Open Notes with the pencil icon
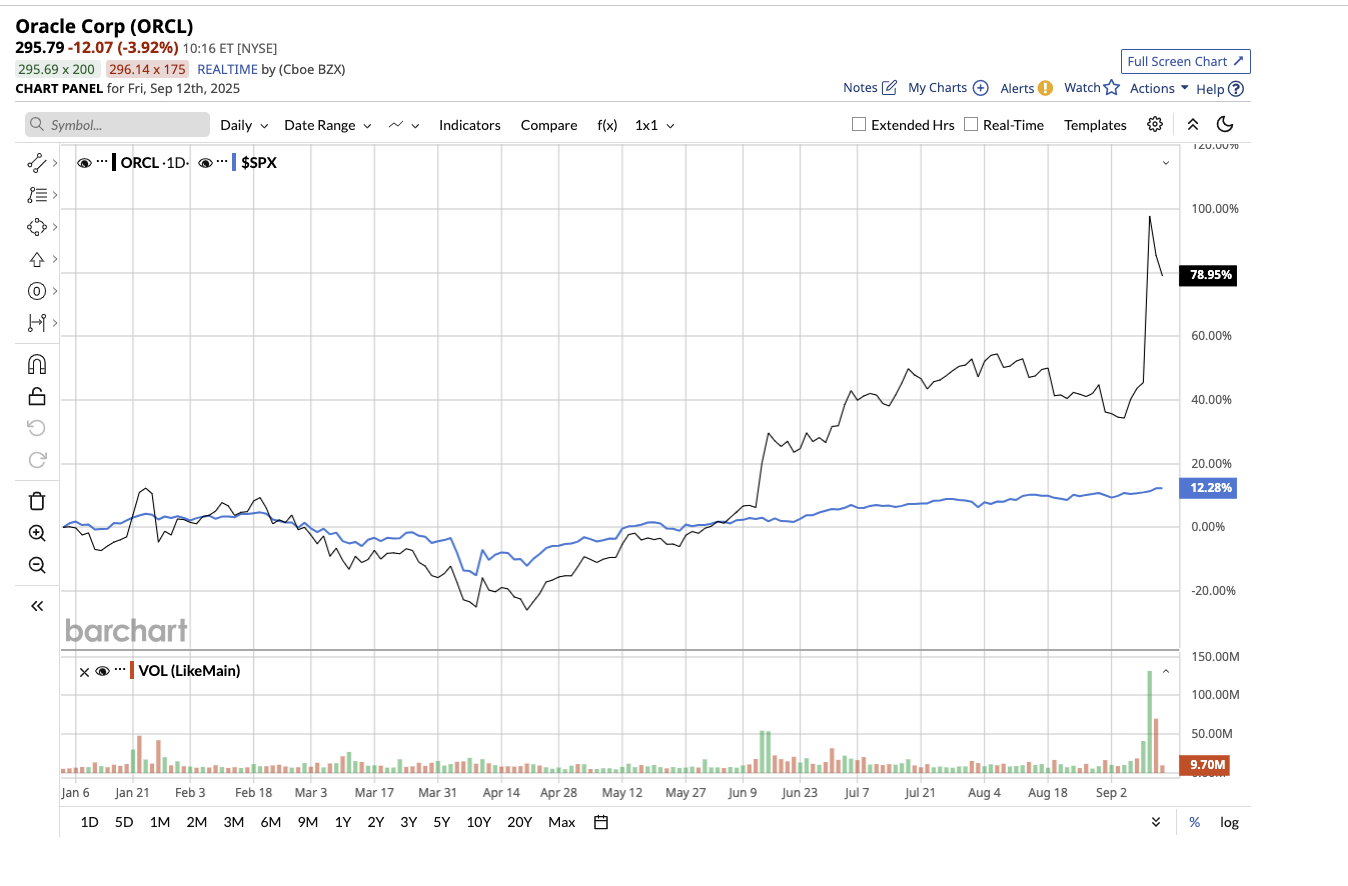1348x886 pixels. [889, 88]
